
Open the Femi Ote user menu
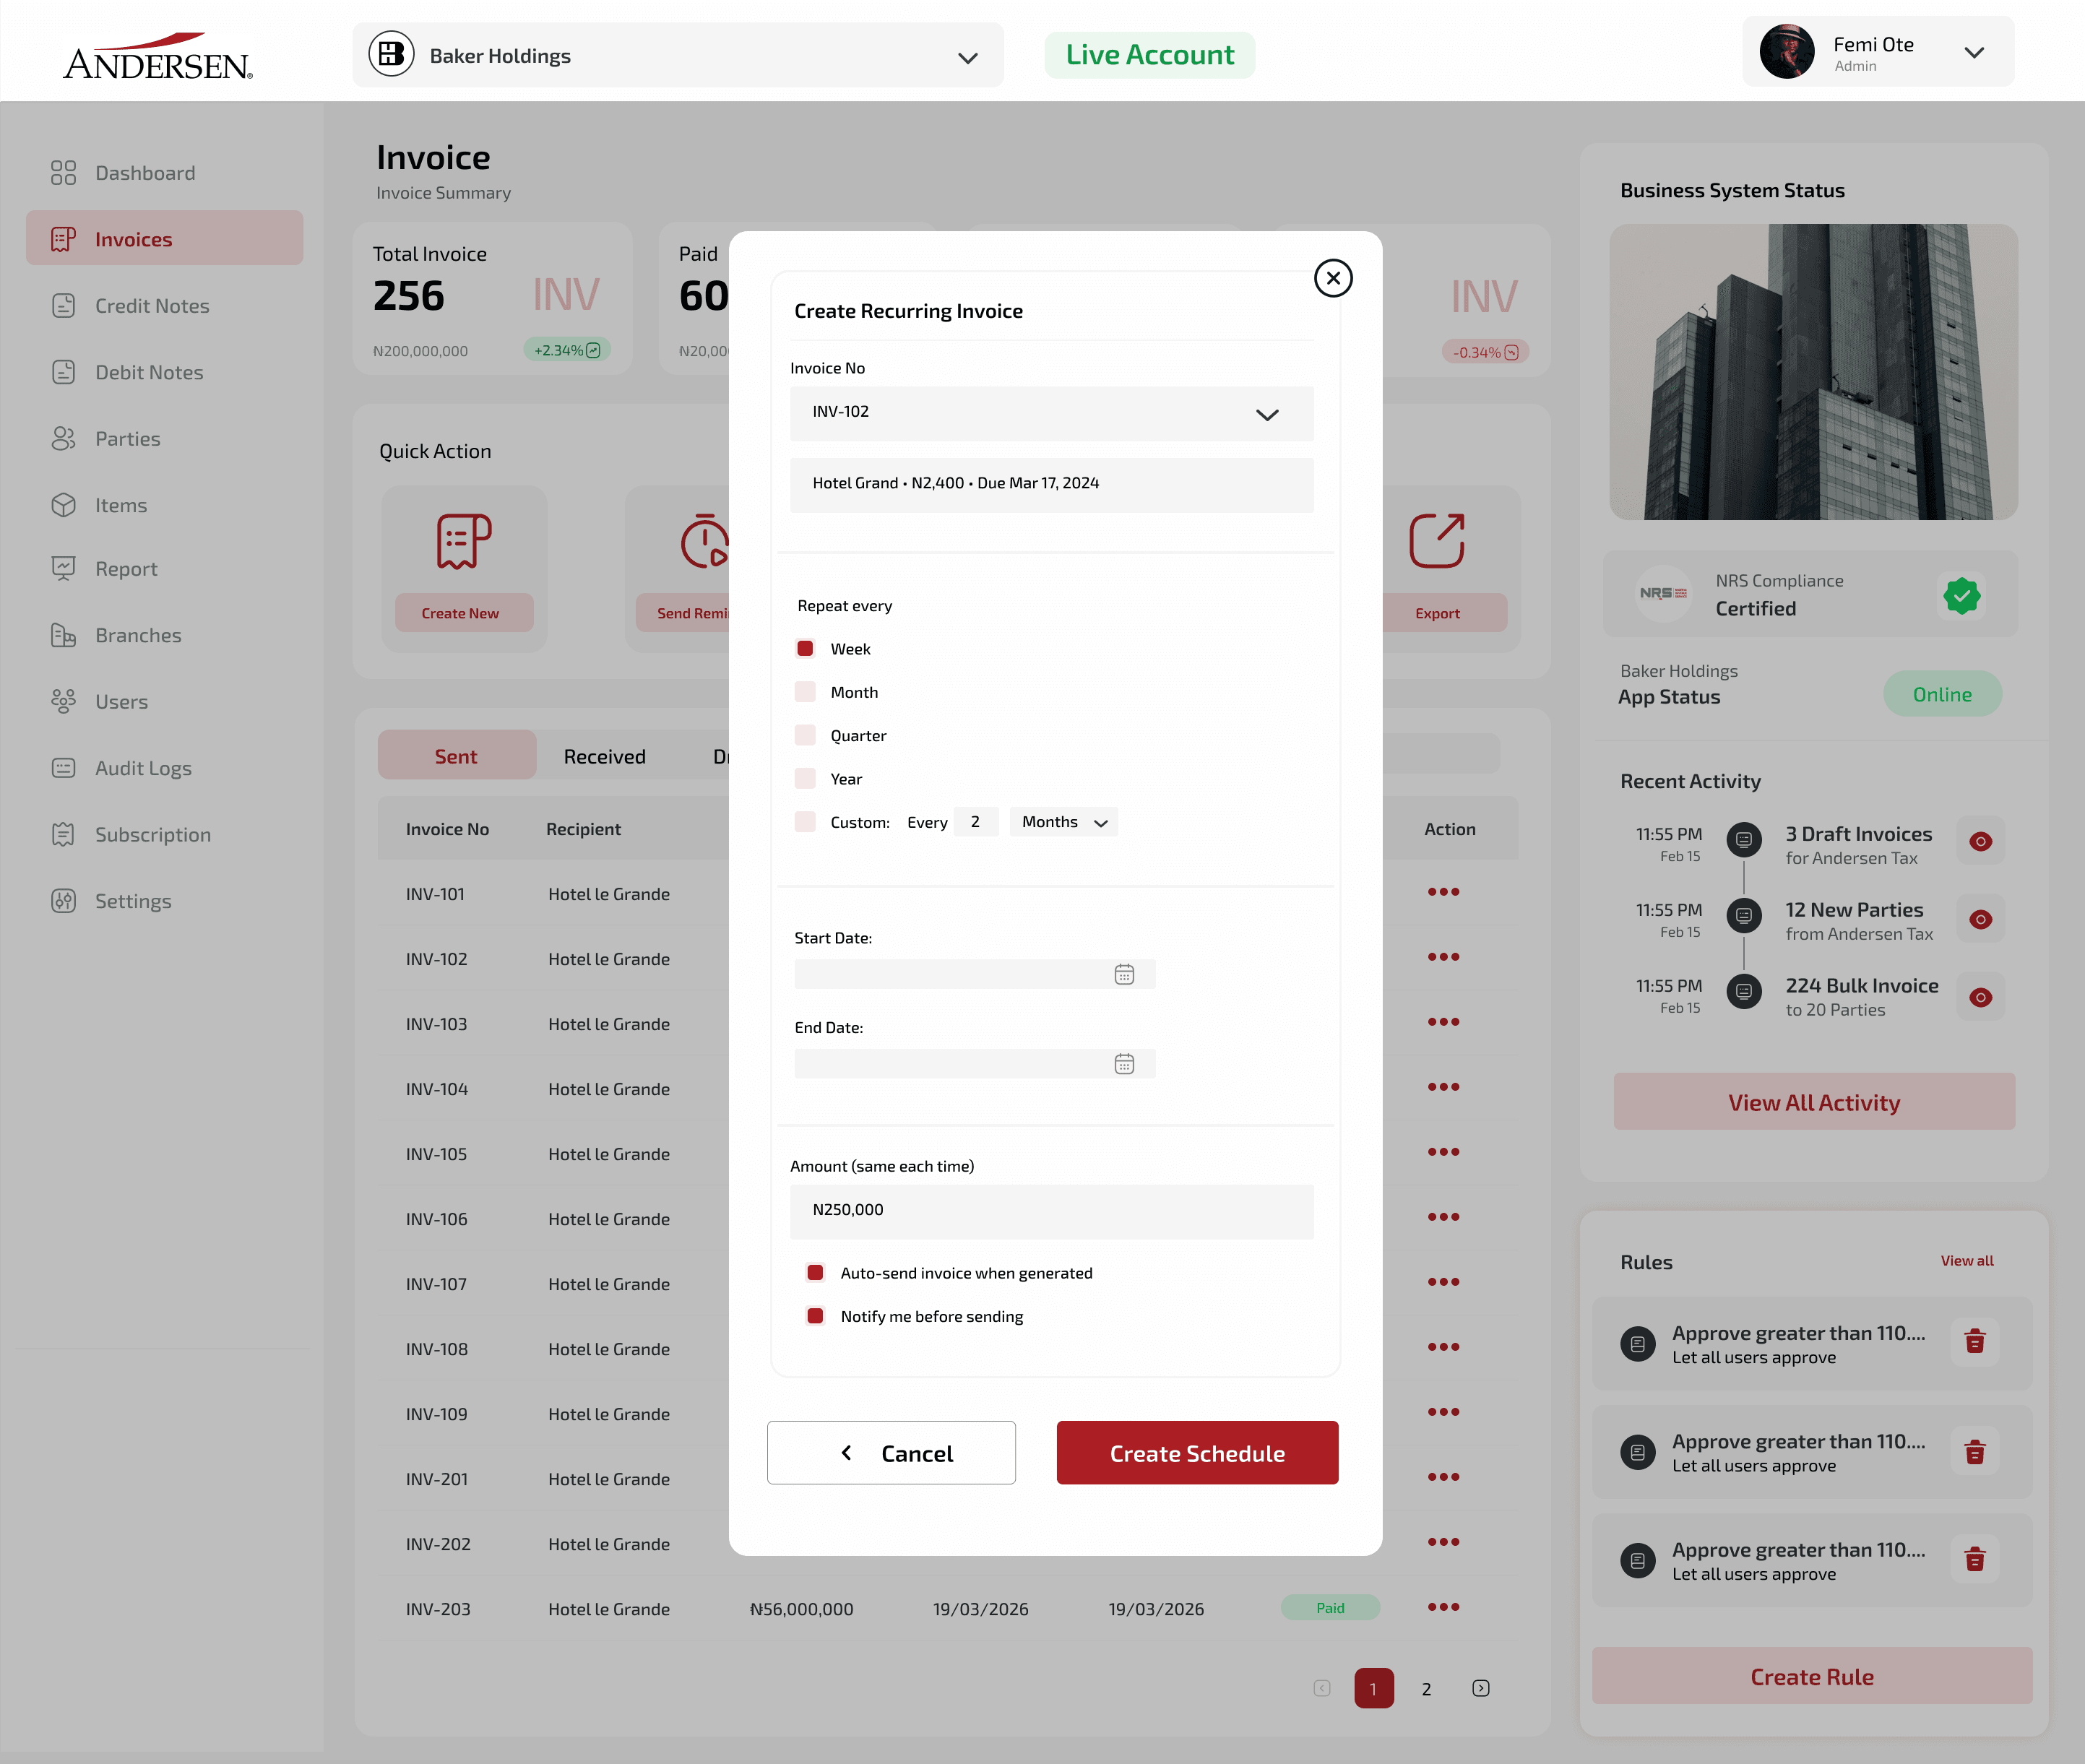tap(1878, 52)
